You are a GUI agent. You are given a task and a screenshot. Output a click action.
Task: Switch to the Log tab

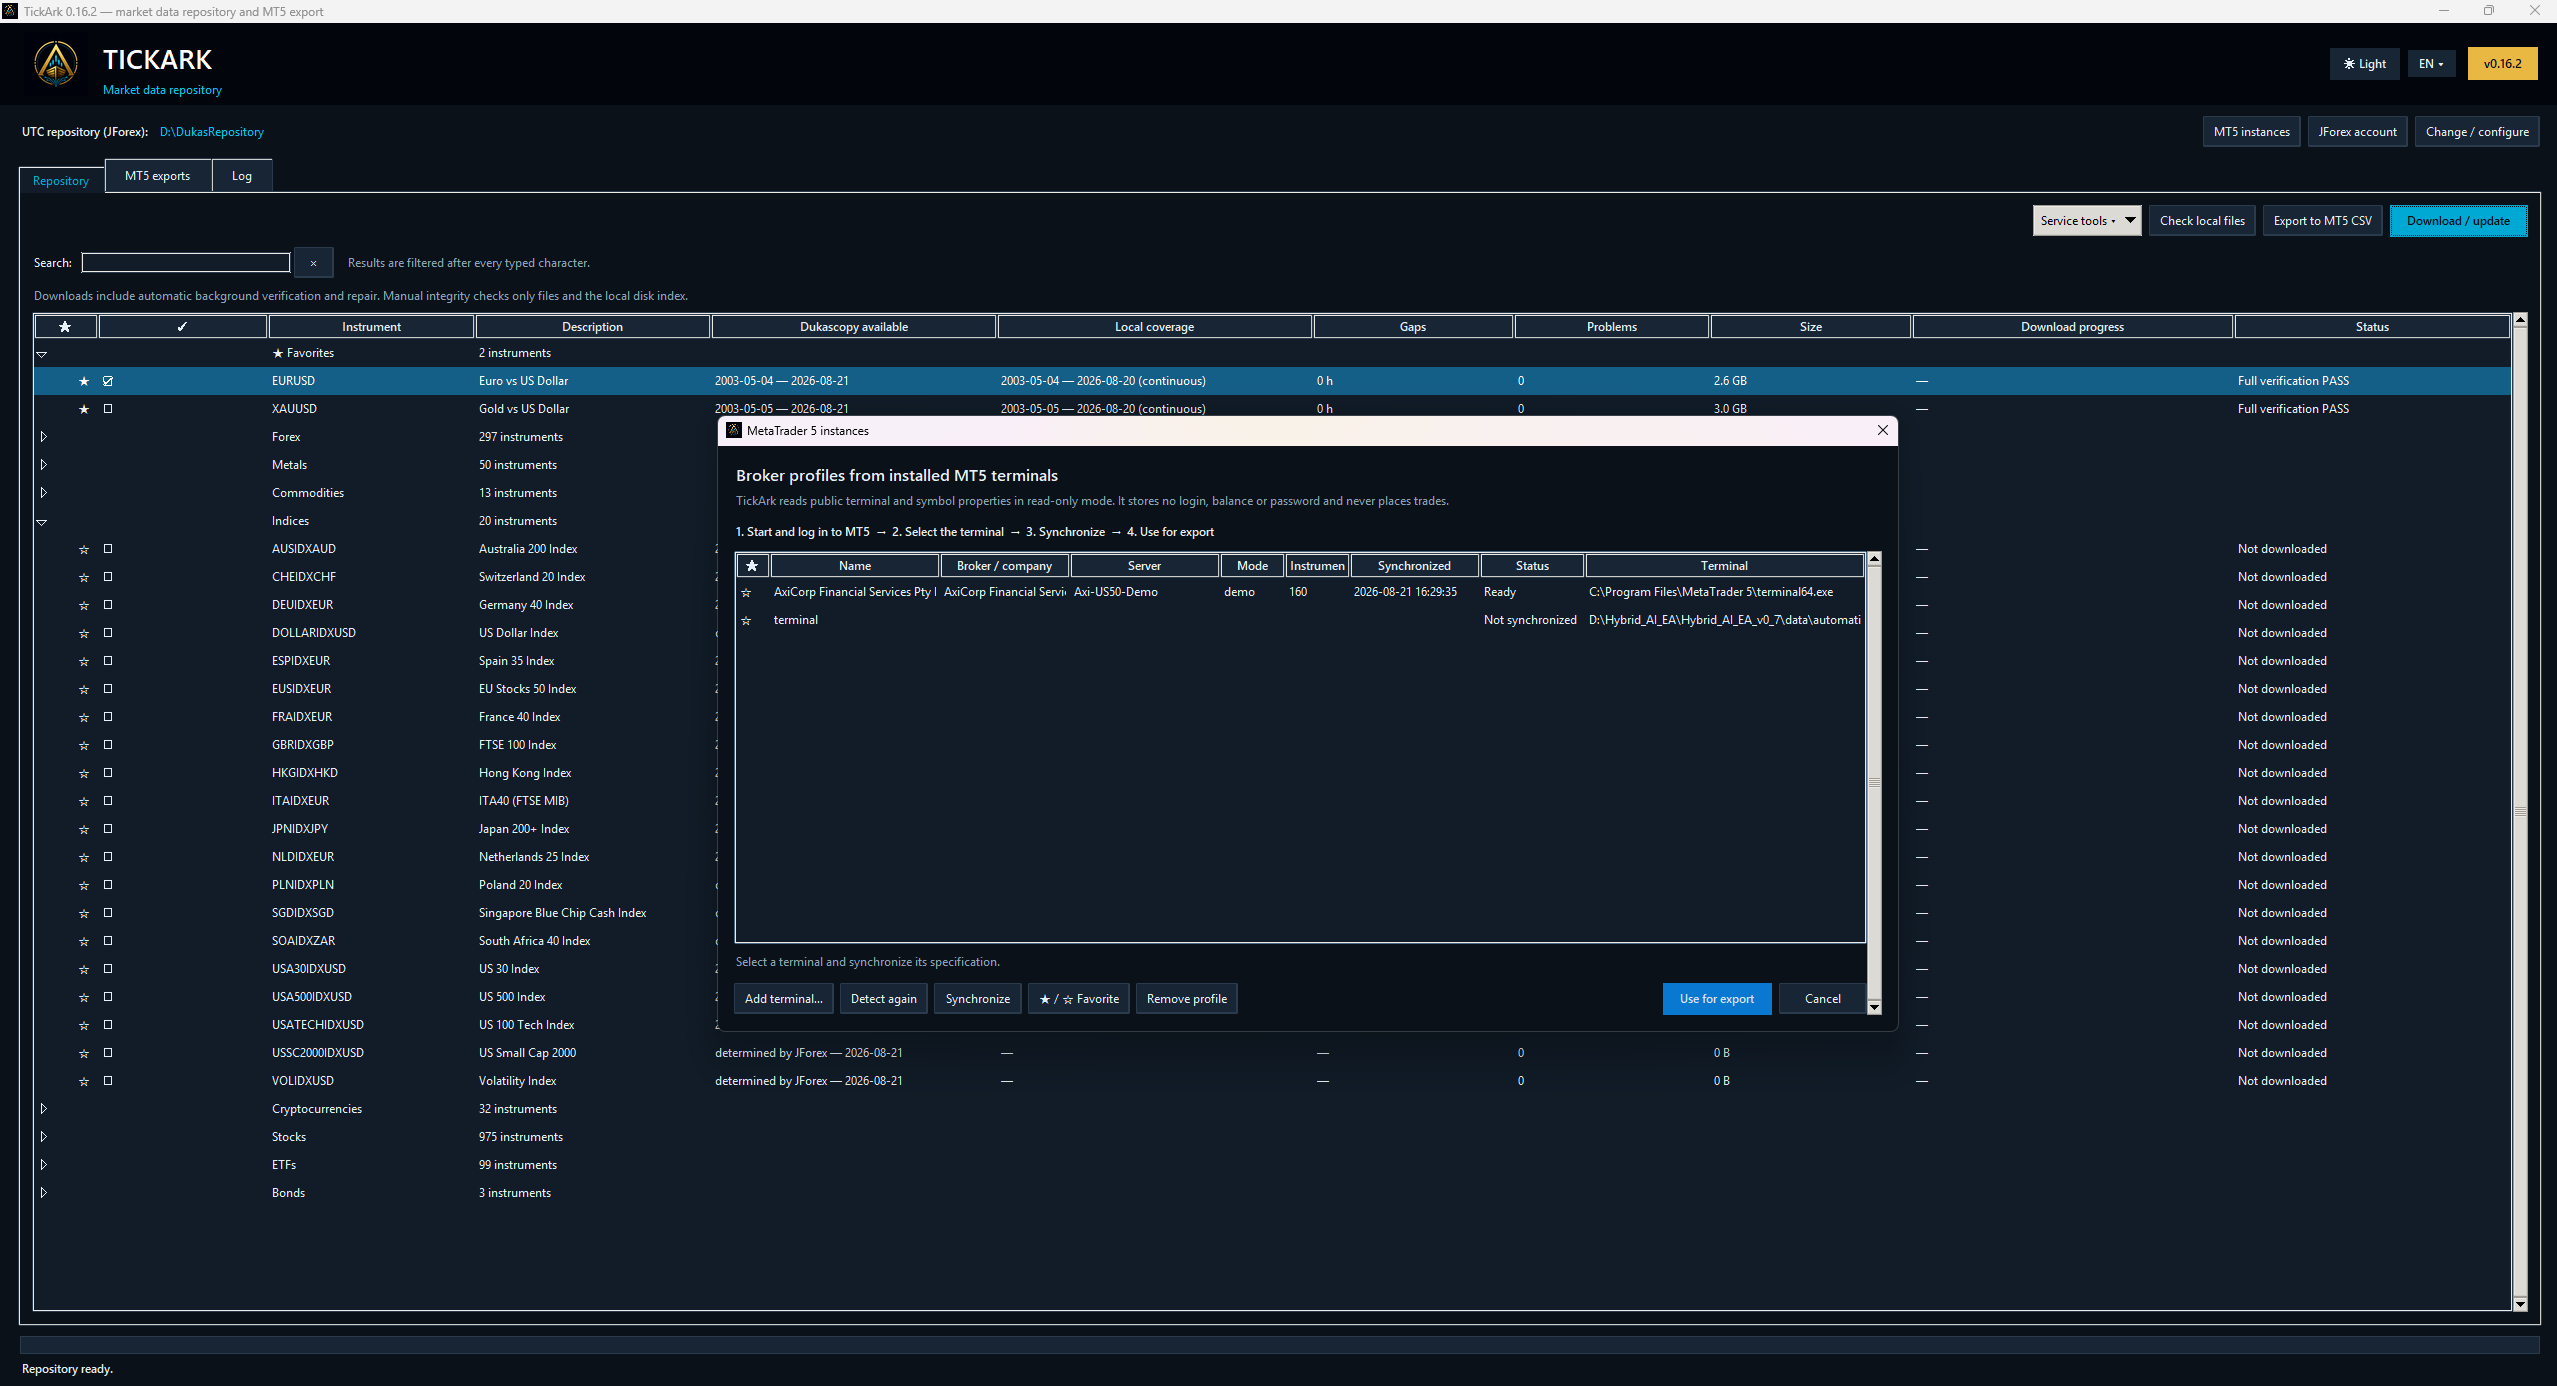click(x=242, y=176)
